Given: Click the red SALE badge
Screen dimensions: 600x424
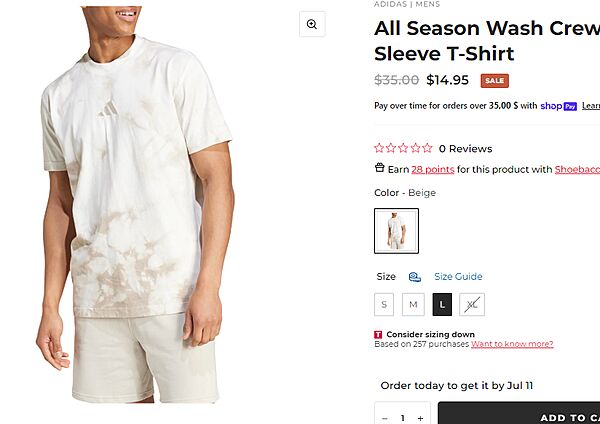Looking at the screenshot, I should click(493, 81).
